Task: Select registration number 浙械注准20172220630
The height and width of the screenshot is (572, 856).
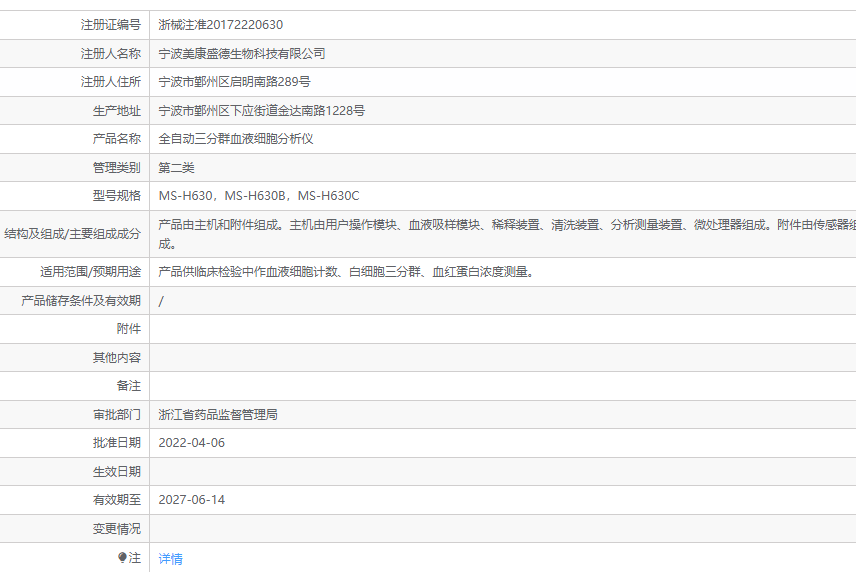Action: pyautogui.click(x=221, y=25)
